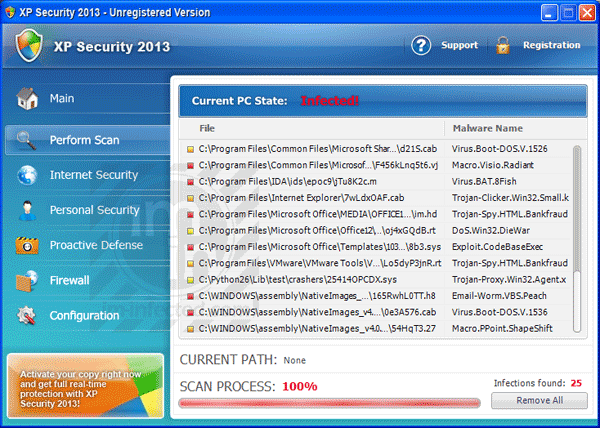This screenshot has height=428, width=600.
Task: Click threat icon next to F456kLnq5t6.vj row
Action: point(190,166)
